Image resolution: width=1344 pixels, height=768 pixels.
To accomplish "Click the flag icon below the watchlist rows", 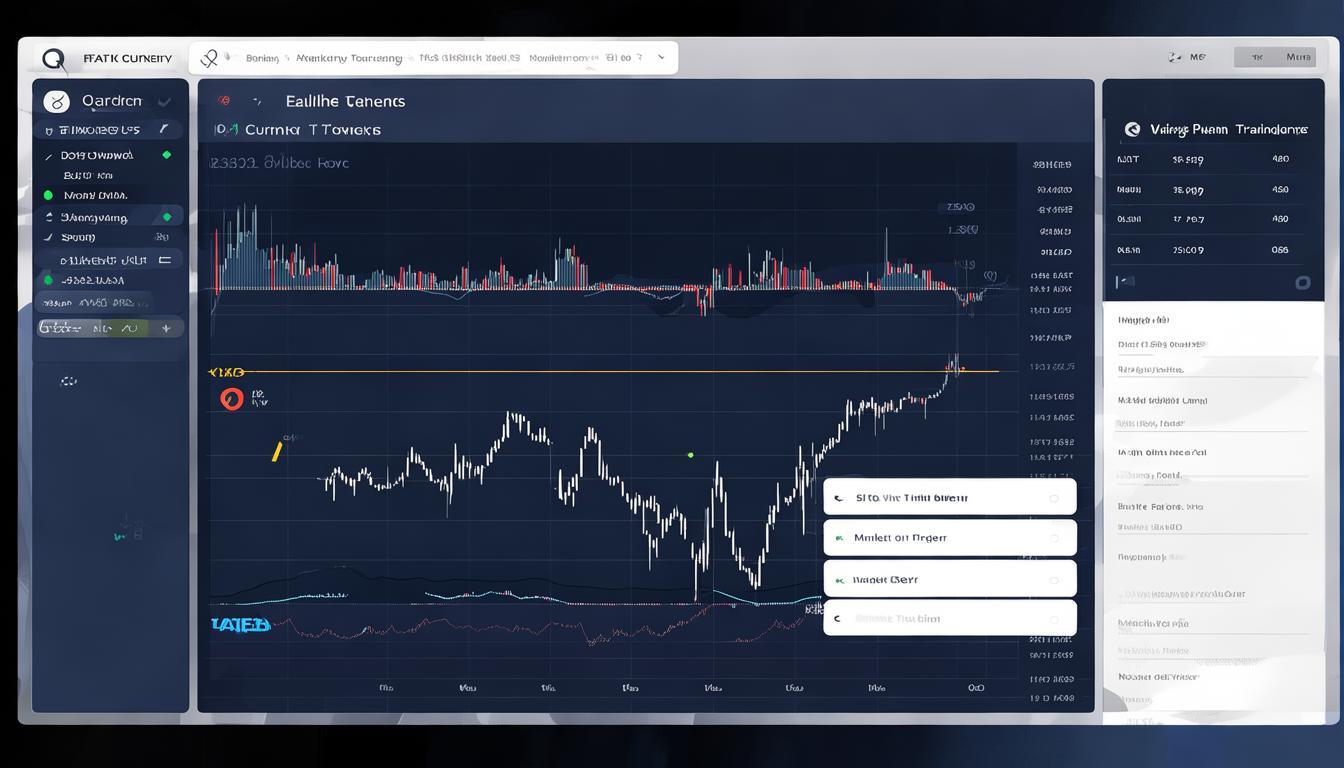I will click(x=1124, y=283).
